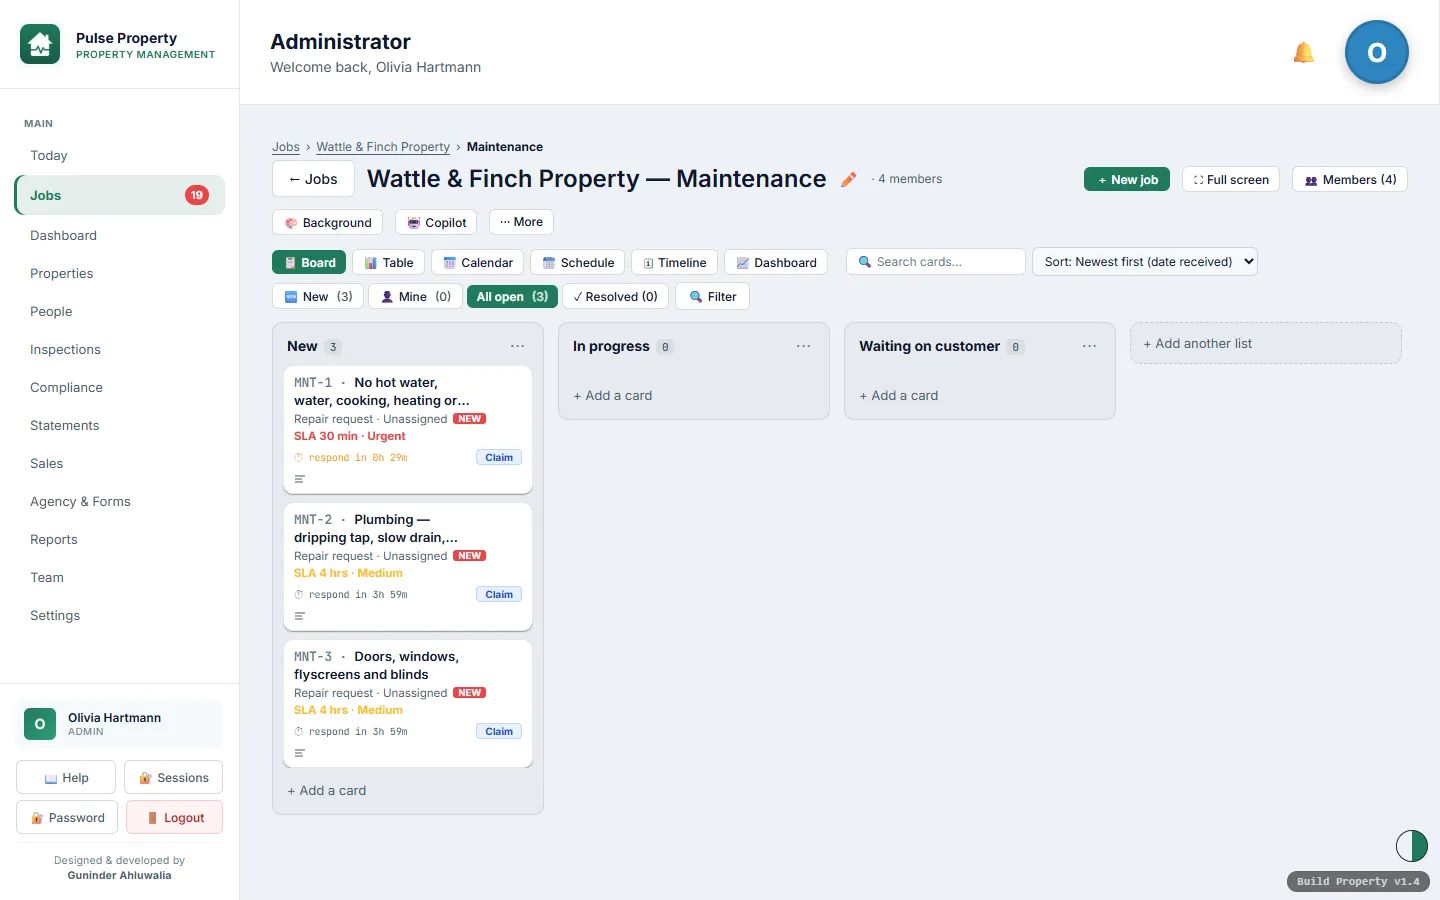Open the Background picker

click(x=328, y=222)
